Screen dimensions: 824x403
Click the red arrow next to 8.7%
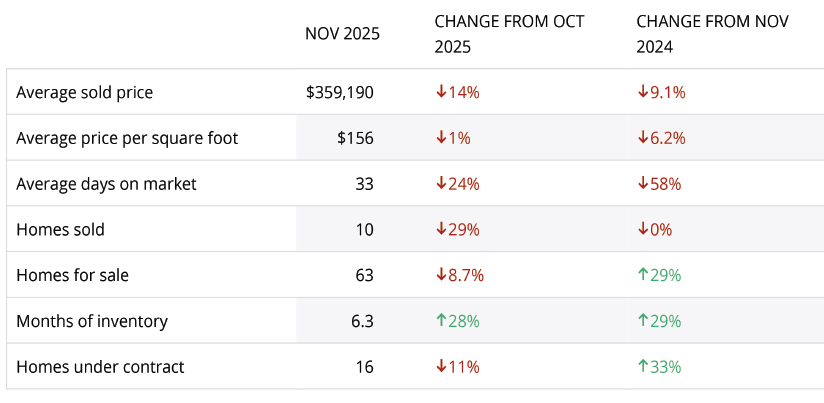(440, 275)
